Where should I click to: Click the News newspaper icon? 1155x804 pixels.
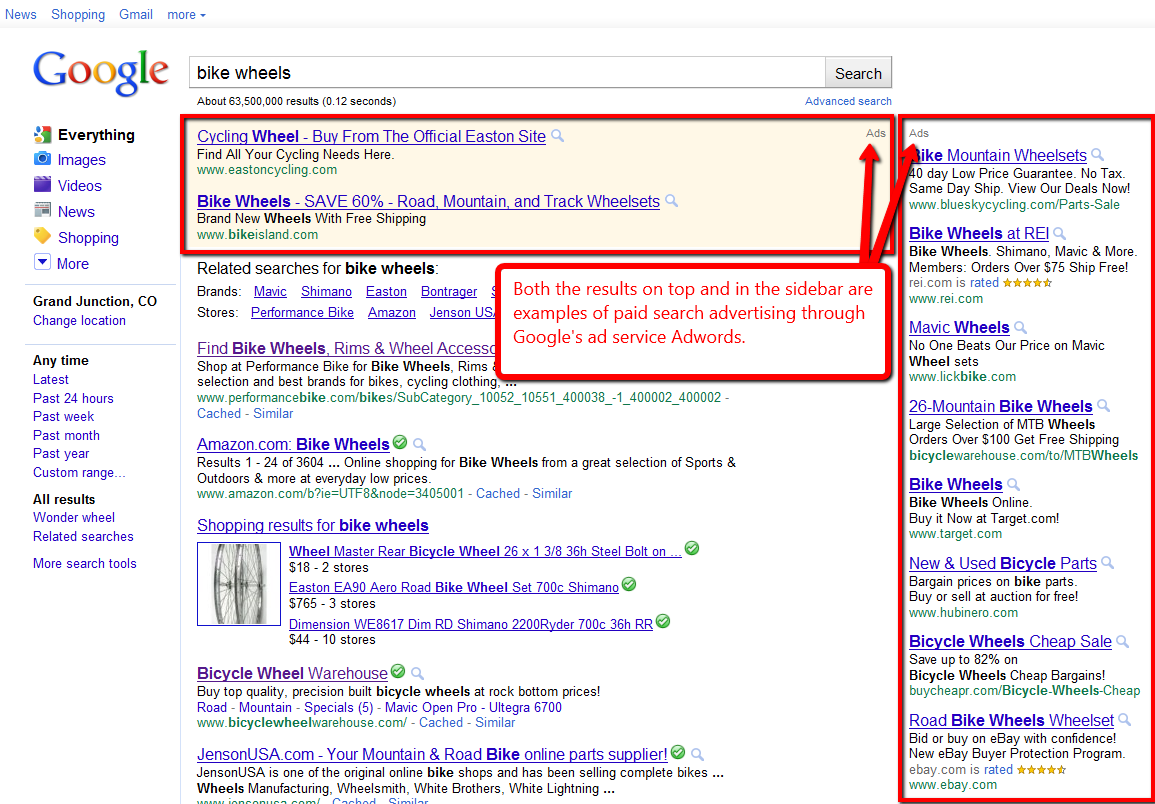pyautogui.click(x=42, y=210)
